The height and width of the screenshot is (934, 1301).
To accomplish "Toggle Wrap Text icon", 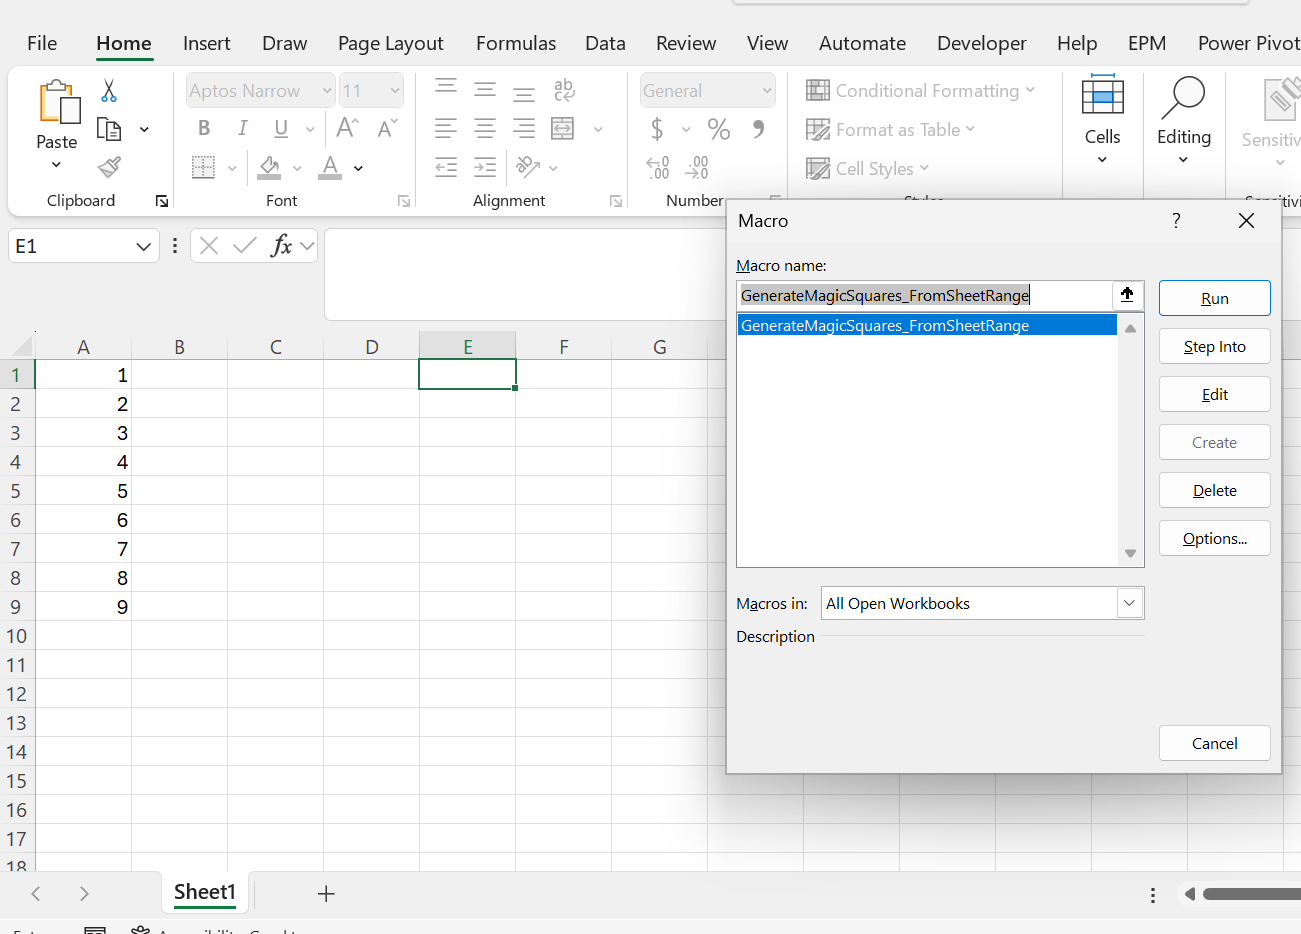I will pos(564,90).
